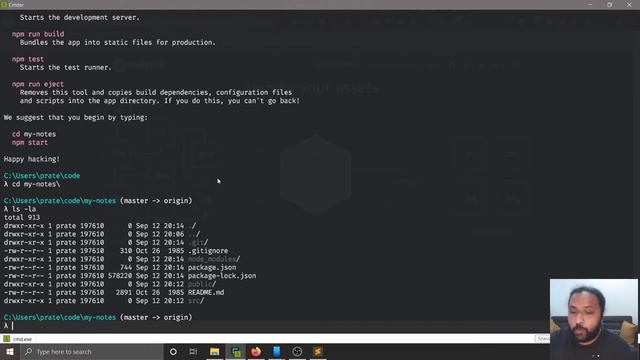This screenshot has height=360, width=640.
Task: Click the '.git/' directory entry
Action: coord(198,242)
